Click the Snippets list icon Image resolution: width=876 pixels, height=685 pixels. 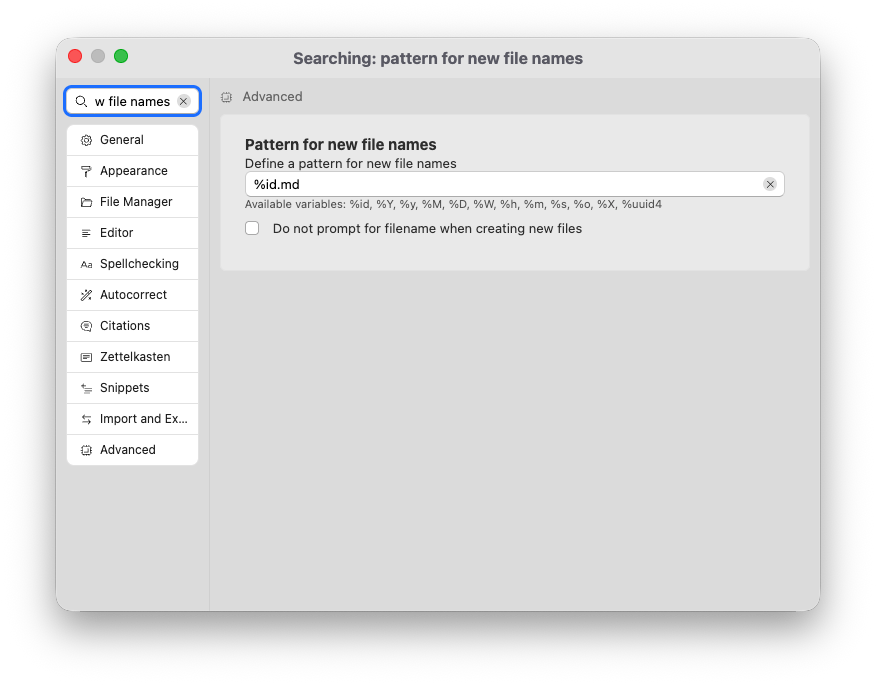[86, 387]
